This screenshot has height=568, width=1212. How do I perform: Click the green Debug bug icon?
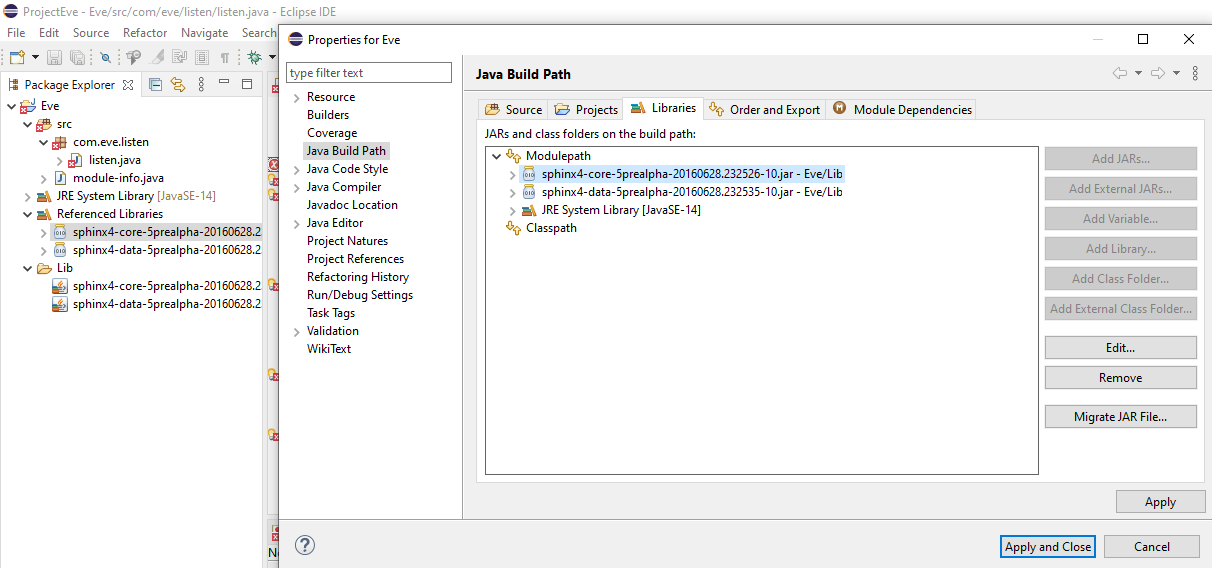[x=254, y=58]
